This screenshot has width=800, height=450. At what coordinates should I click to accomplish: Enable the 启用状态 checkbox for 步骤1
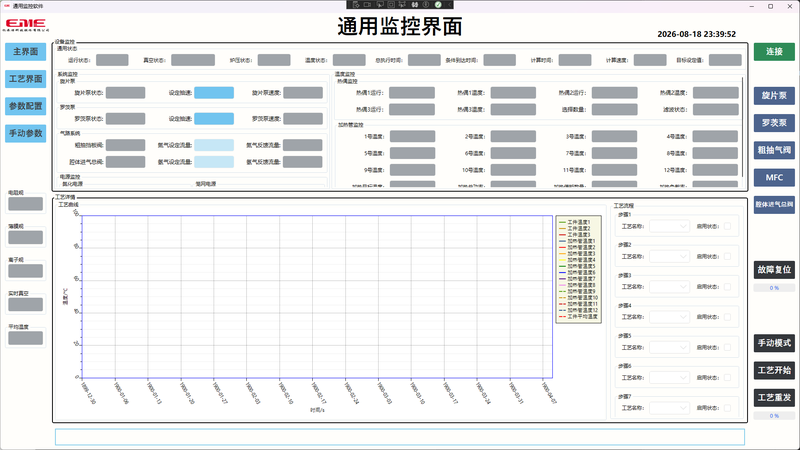[728, 226]
